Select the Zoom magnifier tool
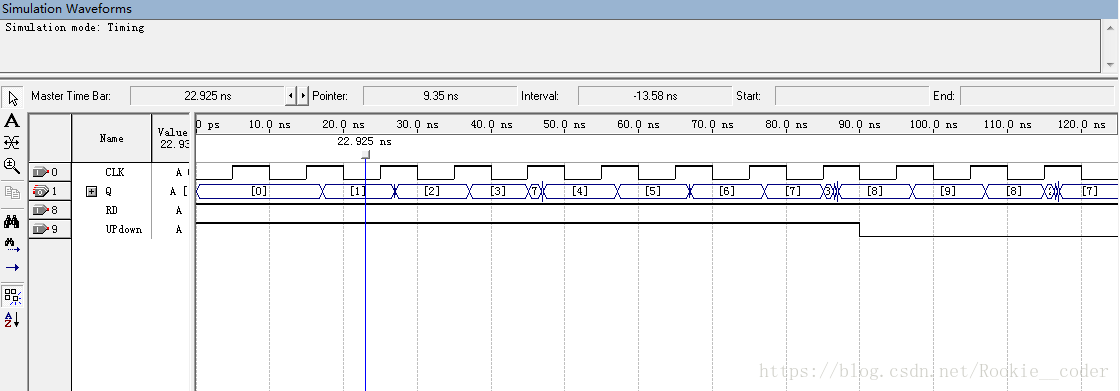Image resolution: width=1120 pixels, height=391 pixels. [11, 166]
